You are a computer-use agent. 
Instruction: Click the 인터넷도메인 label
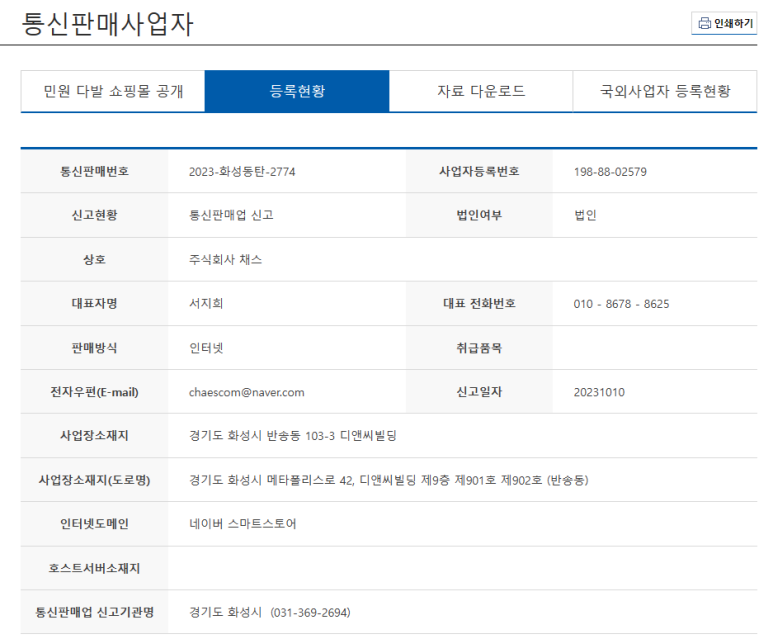pyautogui.click(x=94, y=524)
